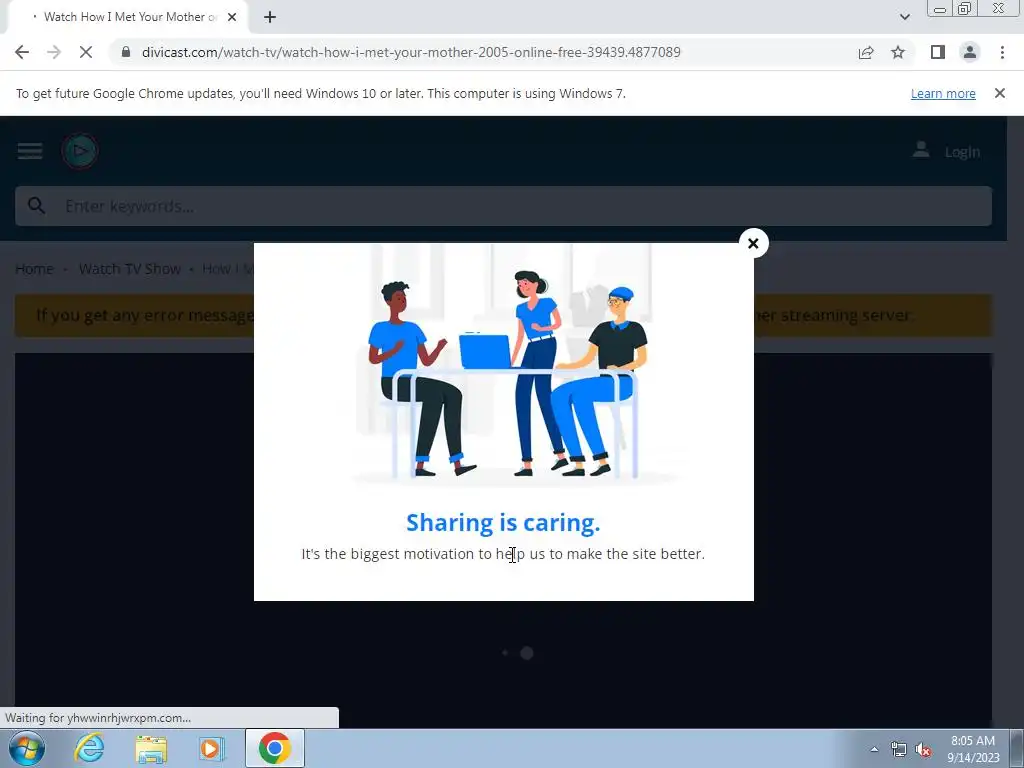Dismiss the Chrome update notification bar
This screenshot has height=768, width=1024.
(x=999, y=93)
